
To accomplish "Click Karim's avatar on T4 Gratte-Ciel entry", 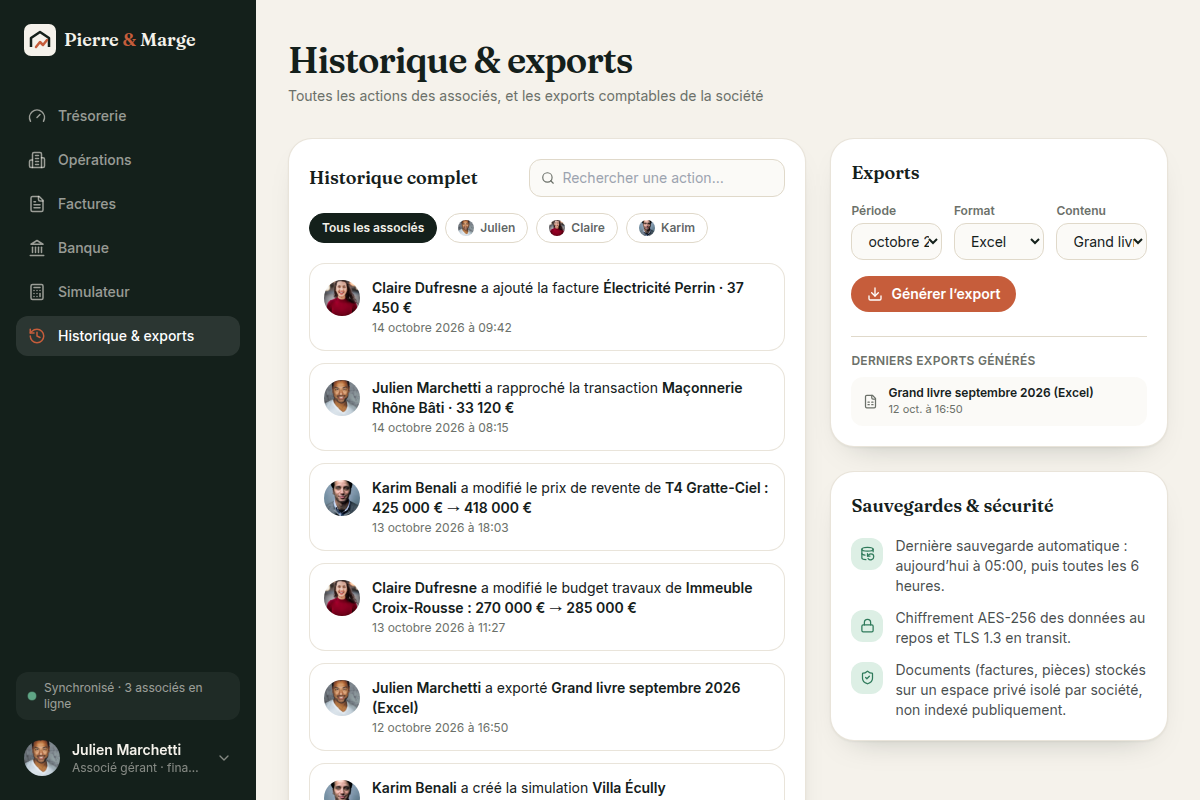I will click(x=342, y=498).
